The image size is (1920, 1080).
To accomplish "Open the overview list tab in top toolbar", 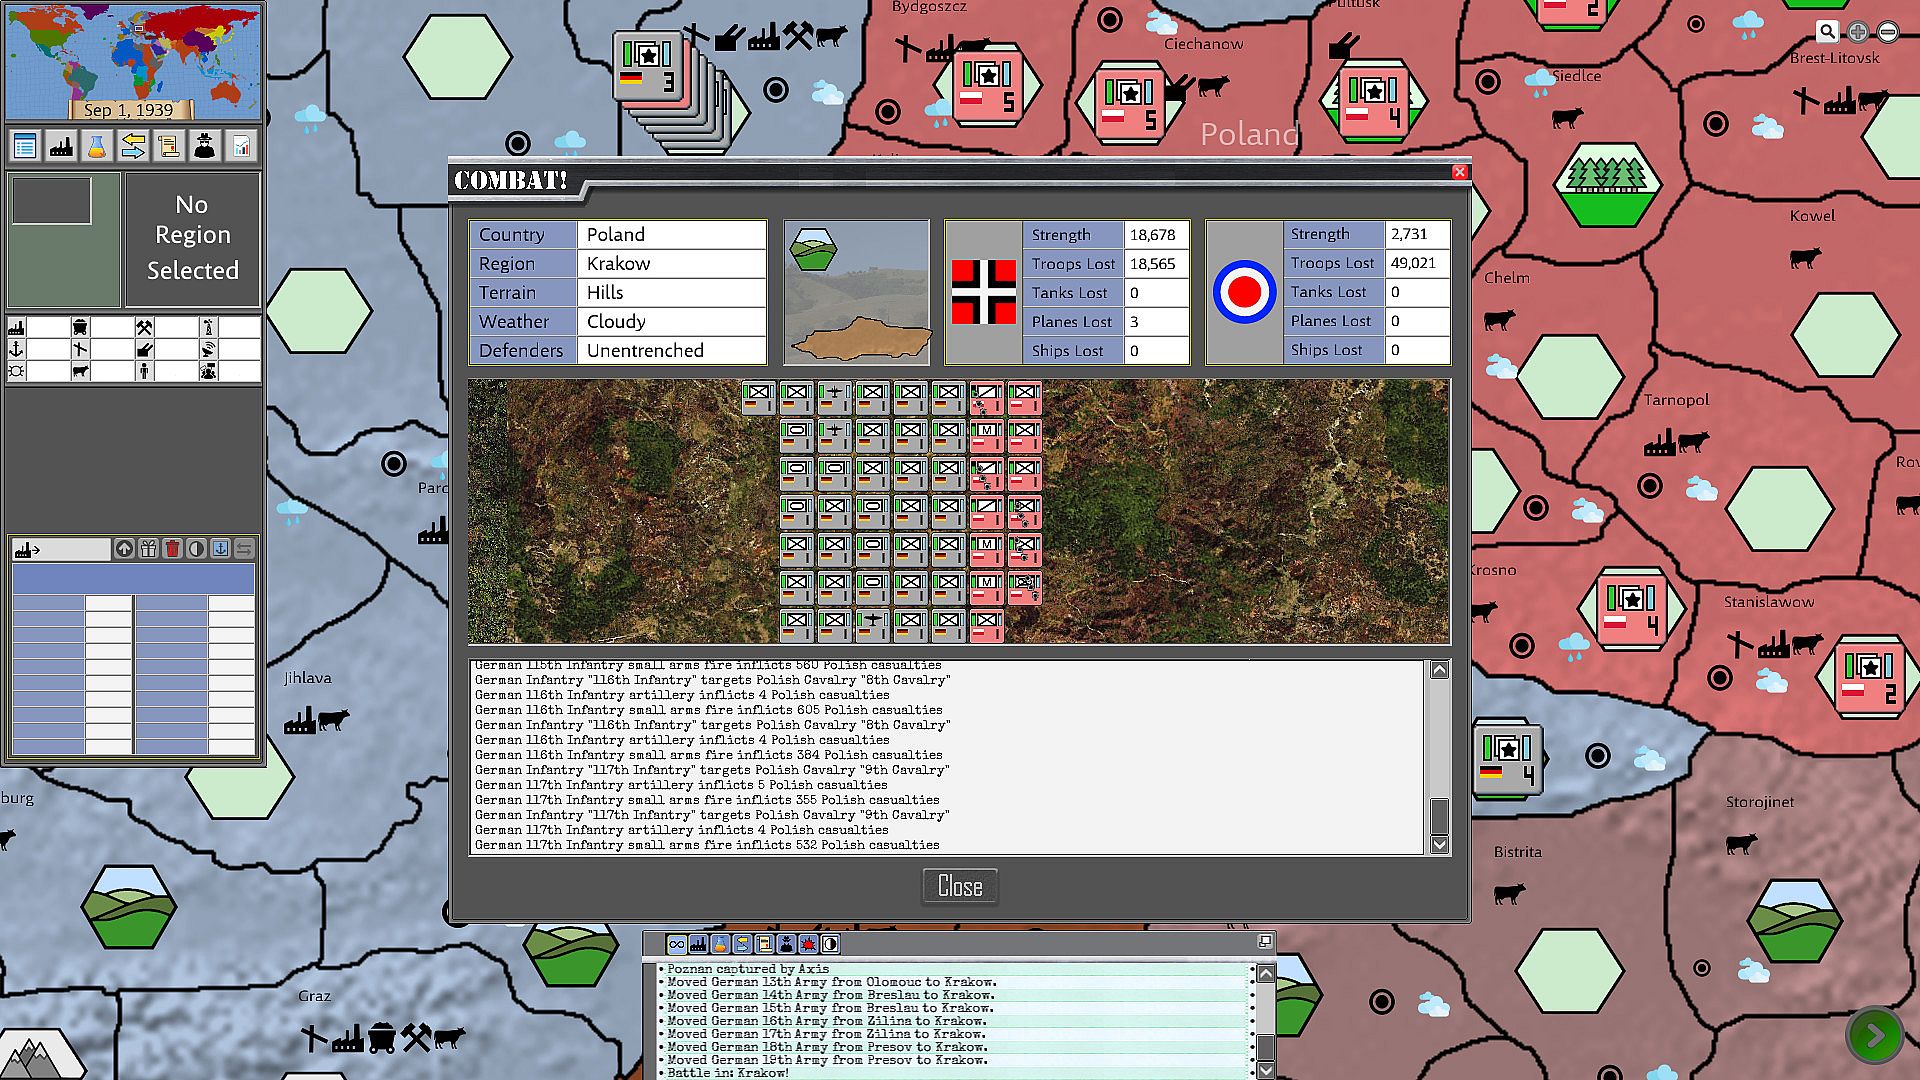I will pos(25,147).
